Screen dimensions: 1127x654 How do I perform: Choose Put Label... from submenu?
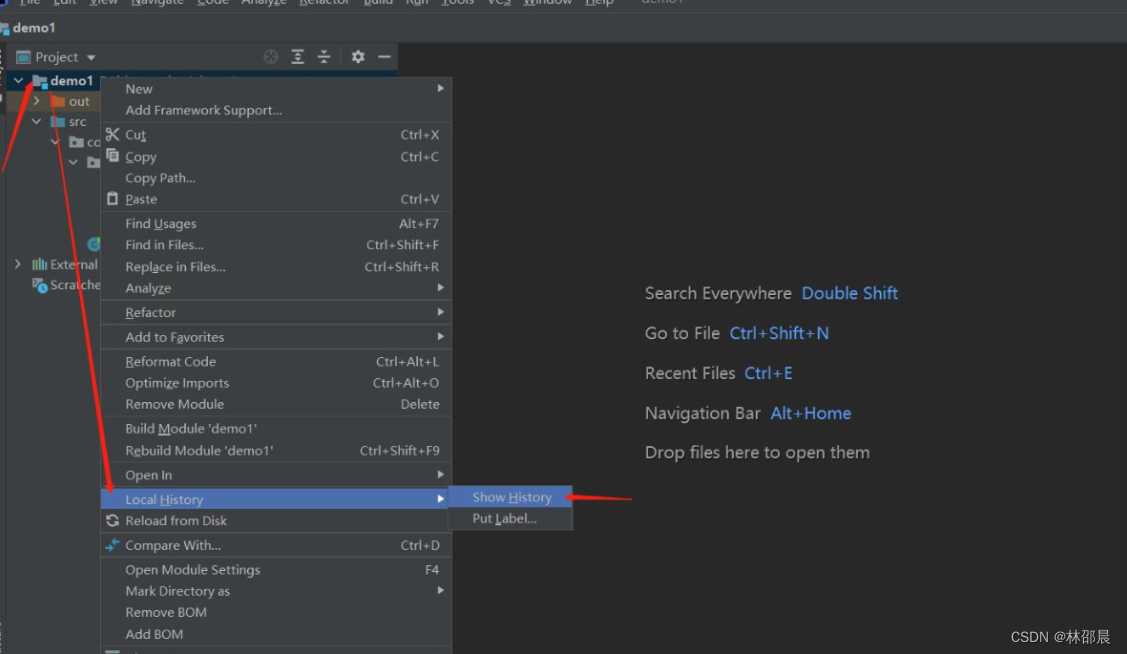(504, 519)
